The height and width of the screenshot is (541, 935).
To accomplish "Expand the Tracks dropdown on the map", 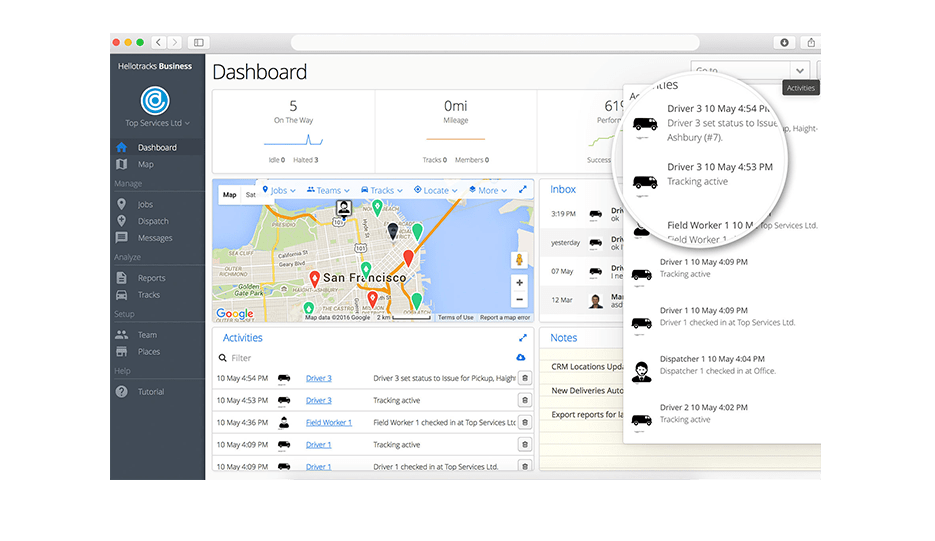I will click(382, 190).
